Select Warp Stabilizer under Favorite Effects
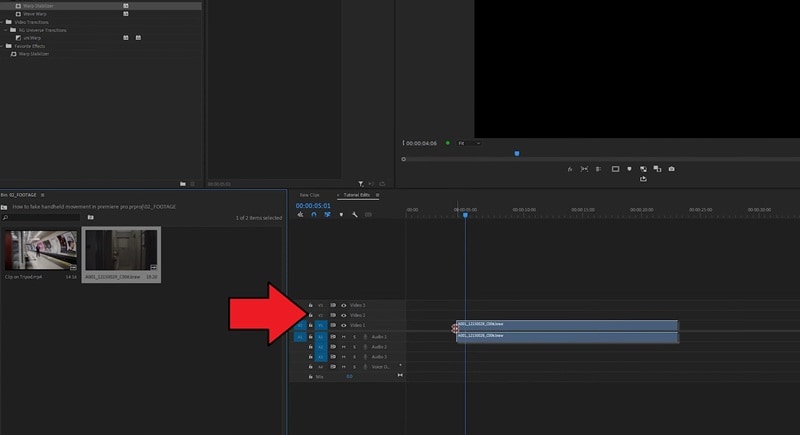800x435 pixels. 34,54
